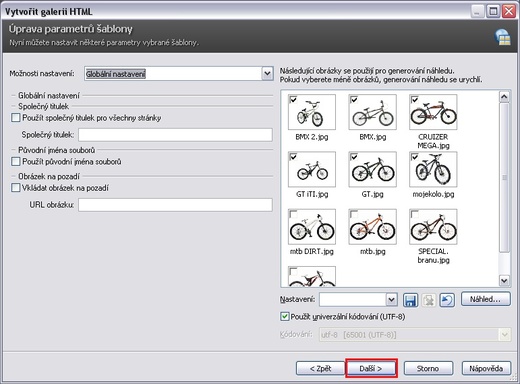Click the Nápověda button
Viewport: 520px width, 384px height.
[x=486, y=368]
